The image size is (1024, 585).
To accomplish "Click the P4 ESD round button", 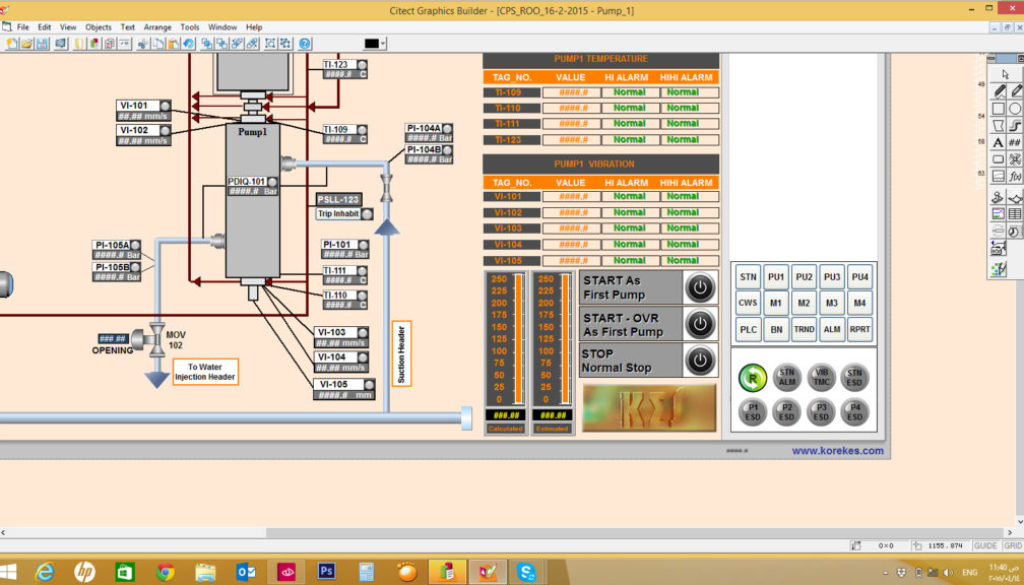I will click(855, 412).
